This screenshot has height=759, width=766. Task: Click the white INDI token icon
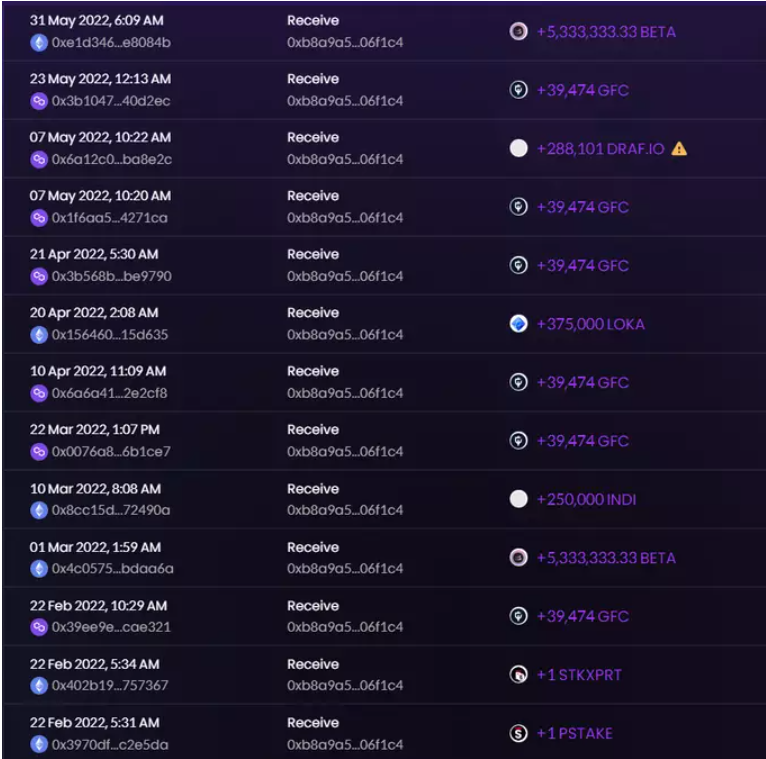(518, 499)
